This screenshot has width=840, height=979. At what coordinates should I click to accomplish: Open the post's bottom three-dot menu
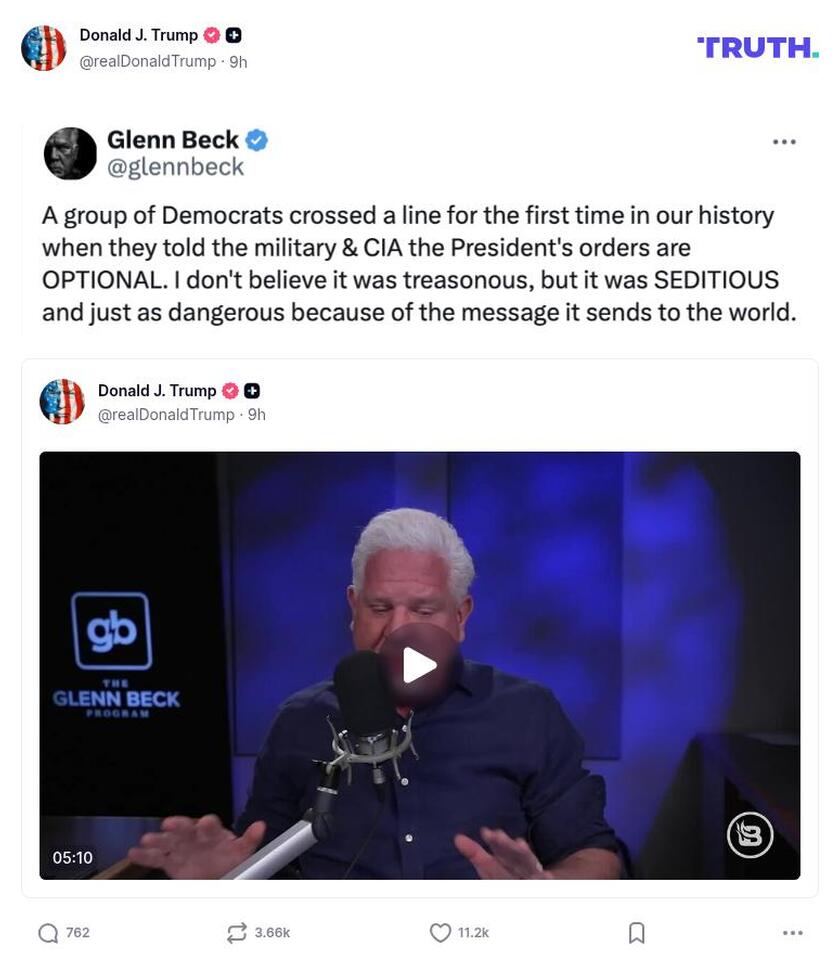[x=793, y=933]
